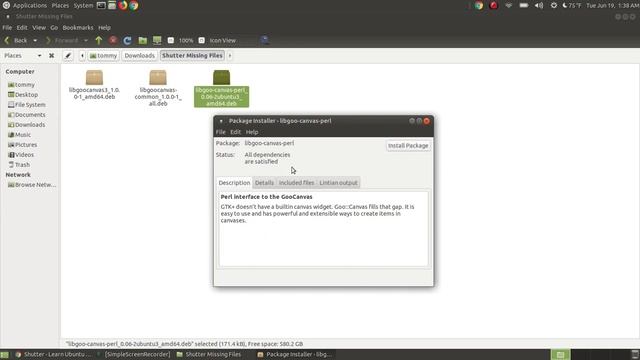Zoom out using the minus icon
The image size is (640, 360).
[x=171, y=40]
